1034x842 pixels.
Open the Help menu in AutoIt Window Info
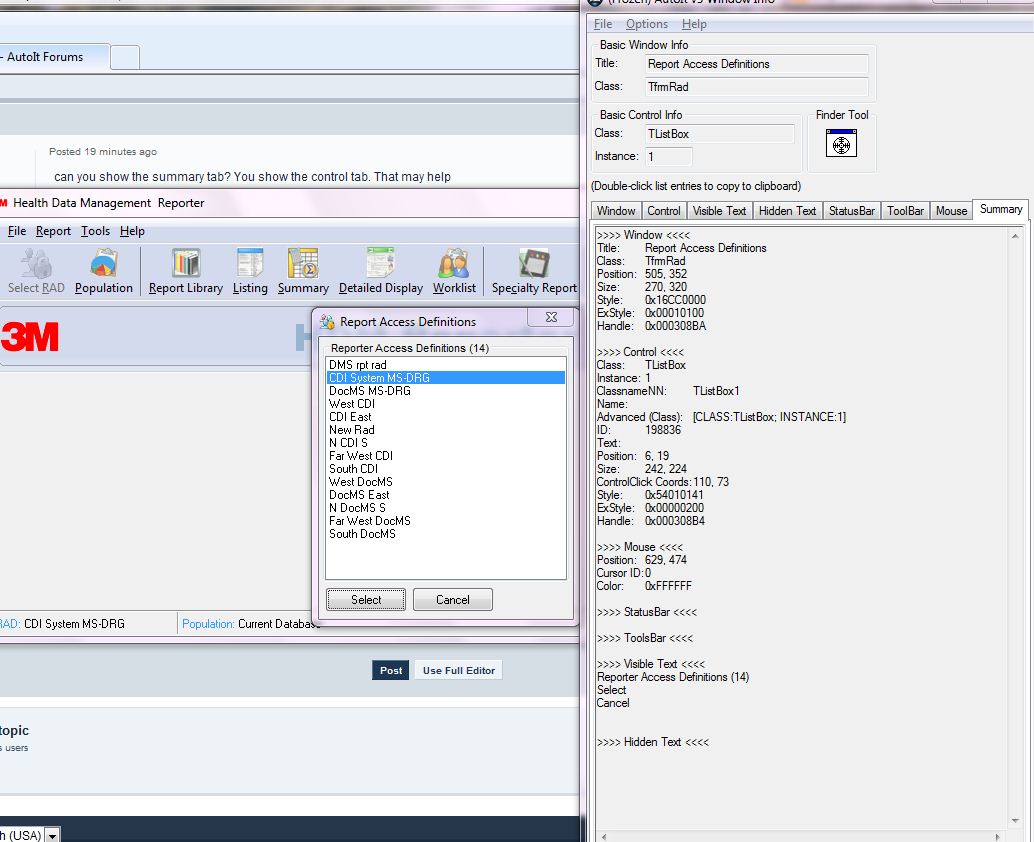pyautogui.click(x=694, y=24)
